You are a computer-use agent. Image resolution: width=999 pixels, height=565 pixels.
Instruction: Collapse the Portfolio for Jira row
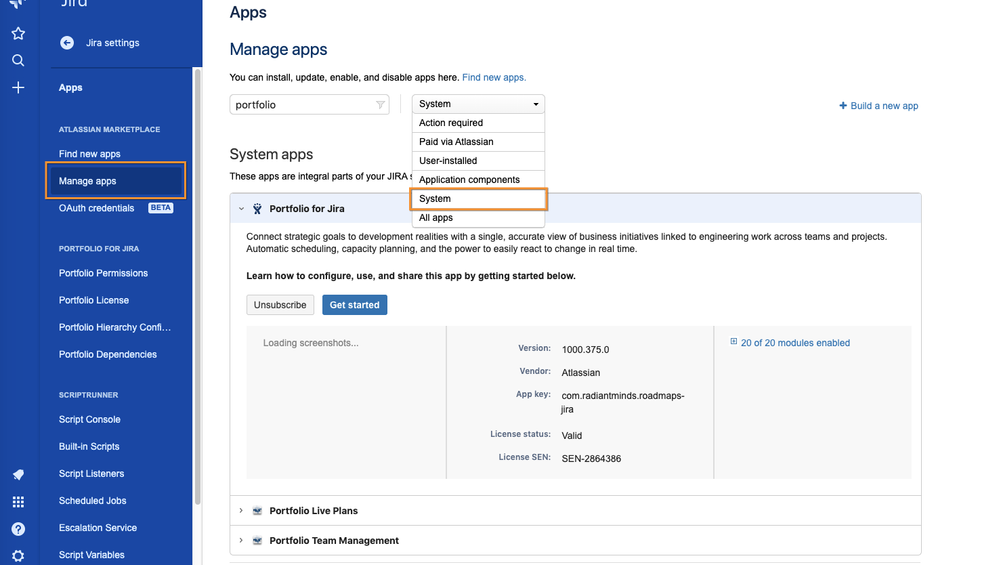[241, 209]
